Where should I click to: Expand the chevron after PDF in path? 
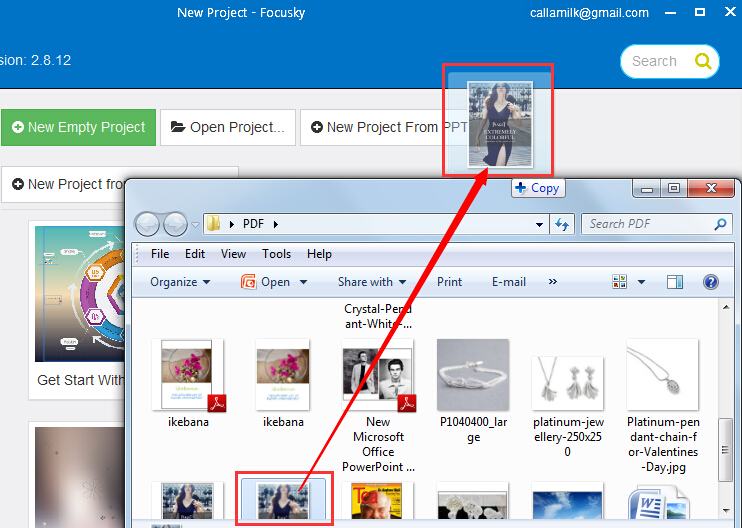tap(276, 224)
